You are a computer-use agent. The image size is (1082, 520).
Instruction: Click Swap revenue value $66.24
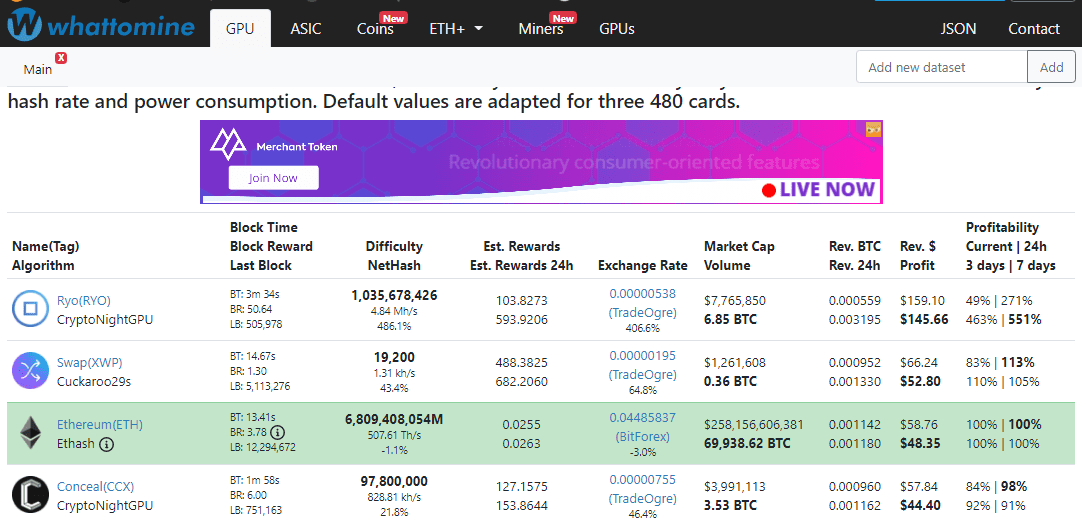(x=920, y=363)
